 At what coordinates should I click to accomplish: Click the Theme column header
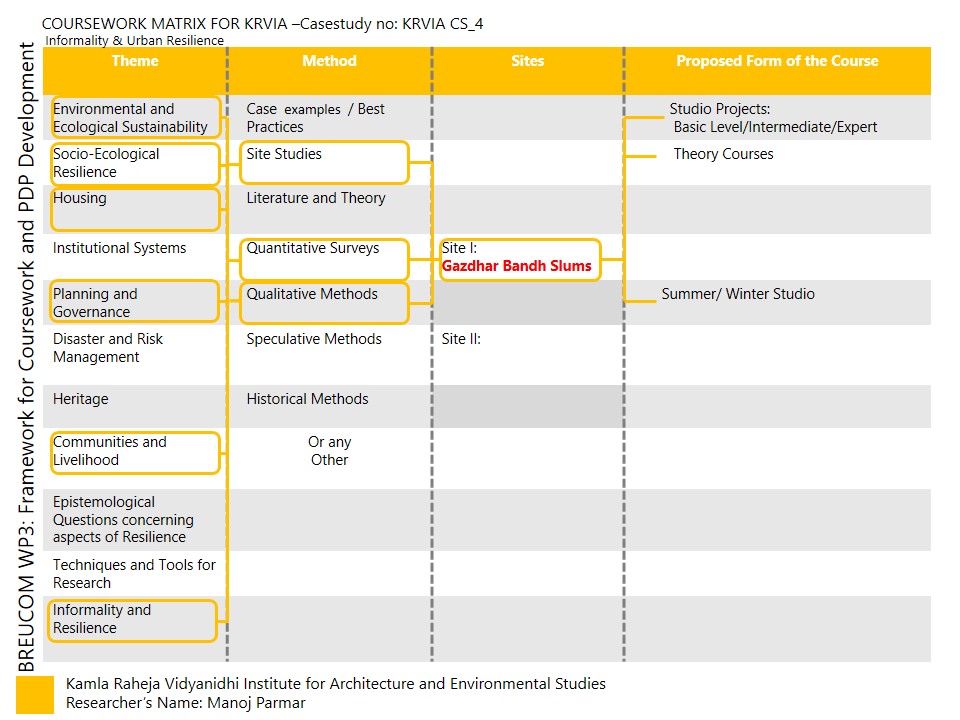click(135, 61)
